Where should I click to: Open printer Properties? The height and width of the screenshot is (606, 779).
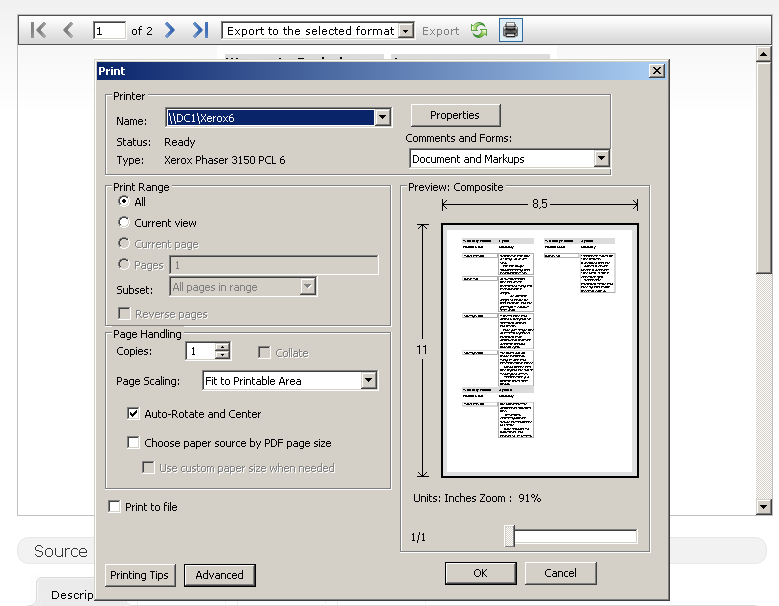[455, 115]
